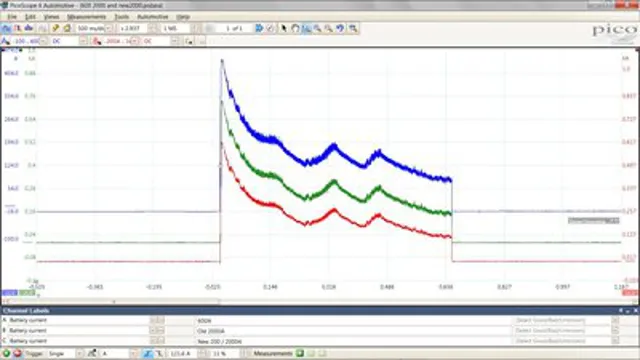This screenshot has width=640, height=360.
Task: Click the zoom in magnifier
Action: [317, 28]
